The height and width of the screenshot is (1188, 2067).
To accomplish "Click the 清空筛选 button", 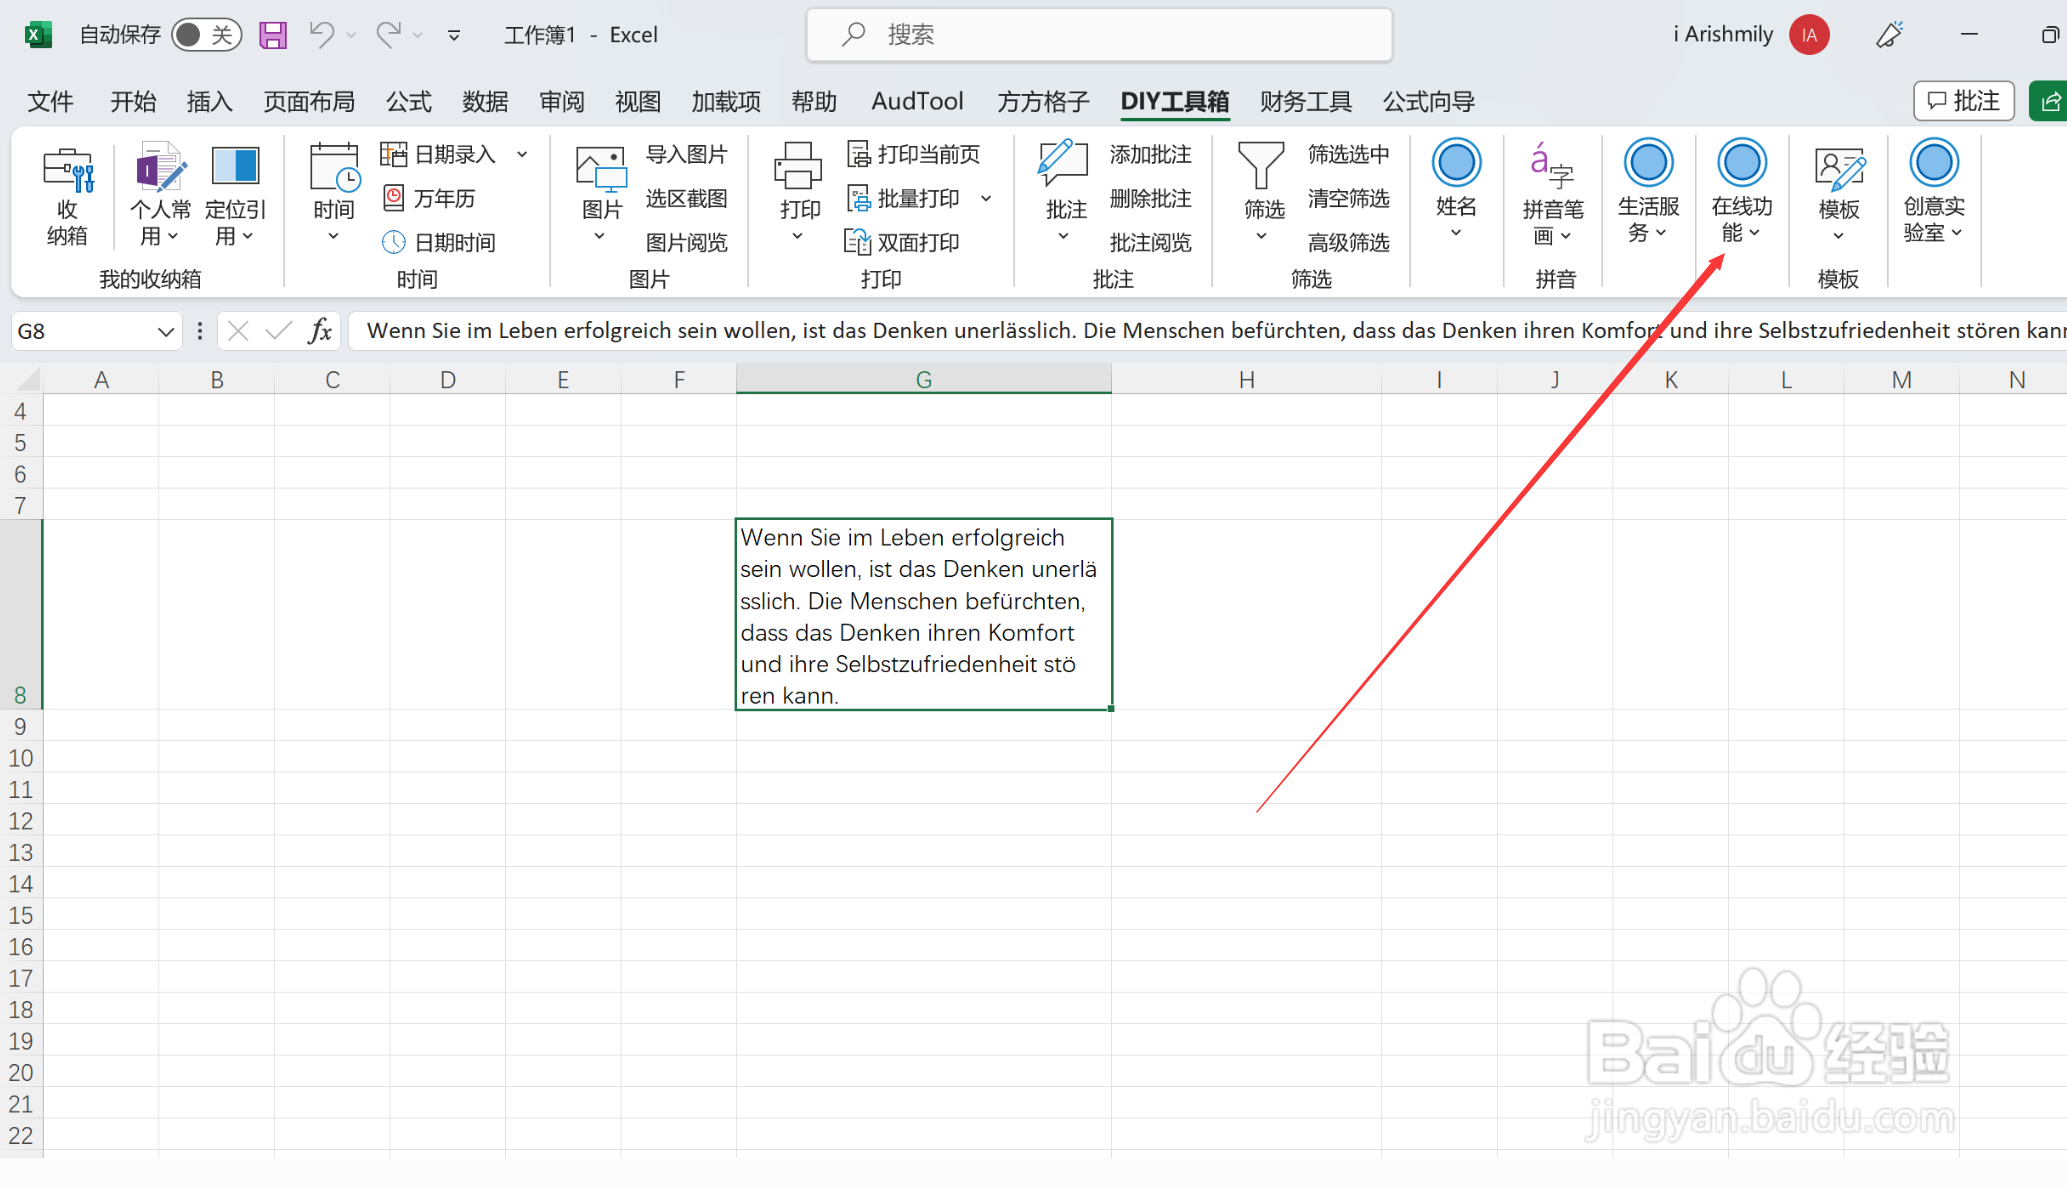I will (x=1348, y=198).
